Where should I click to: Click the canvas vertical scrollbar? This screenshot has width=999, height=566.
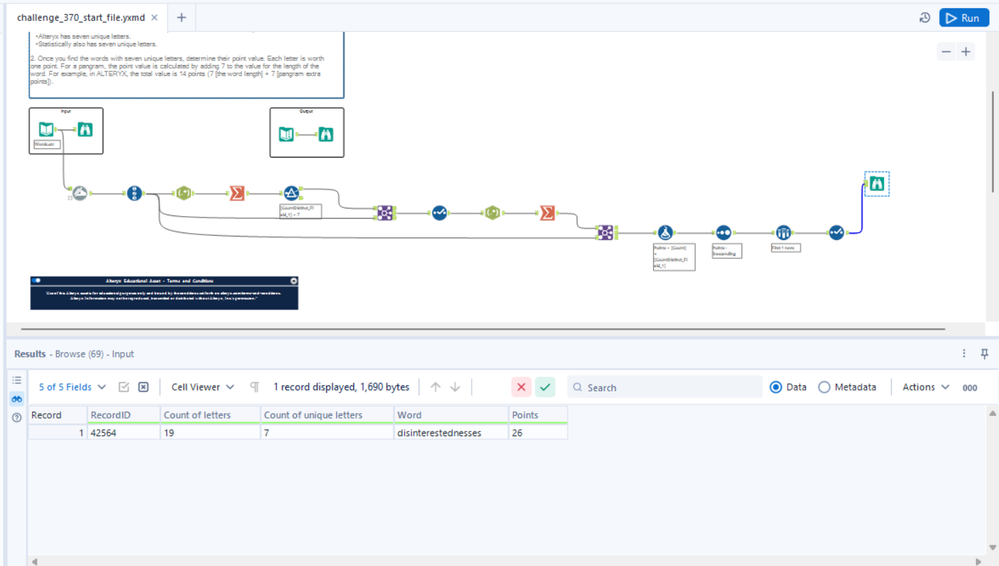point(992,142)
